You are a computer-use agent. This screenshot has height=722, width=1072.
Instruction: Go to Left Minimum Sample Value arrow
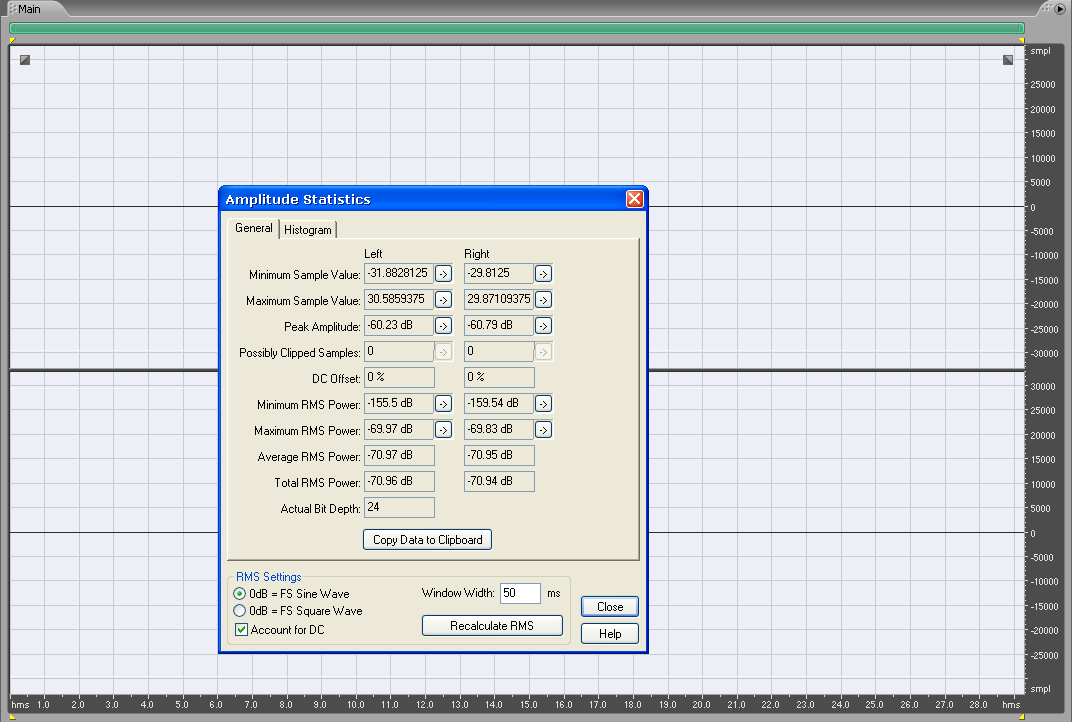tap(443, 274)
